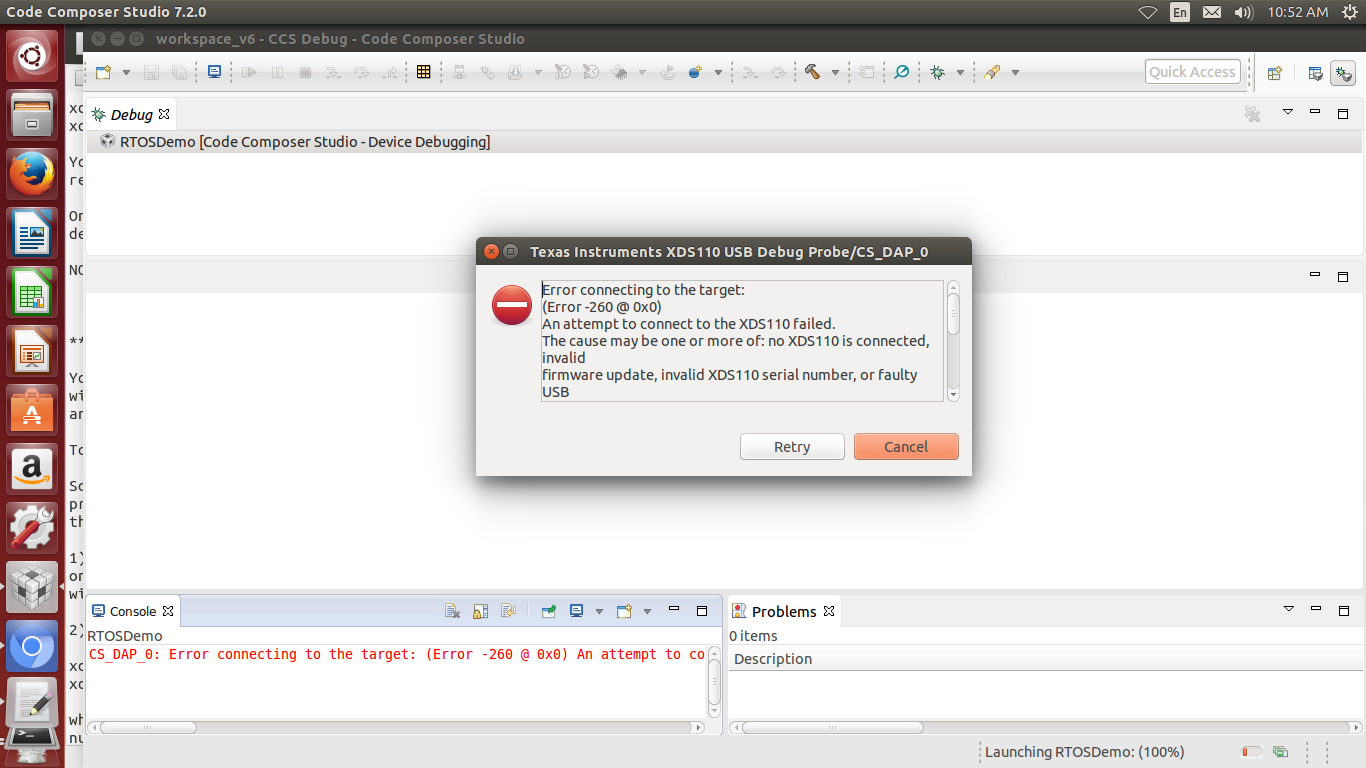Click the Save All toolbar icon
1366x768 pixels.
[180, 72]
